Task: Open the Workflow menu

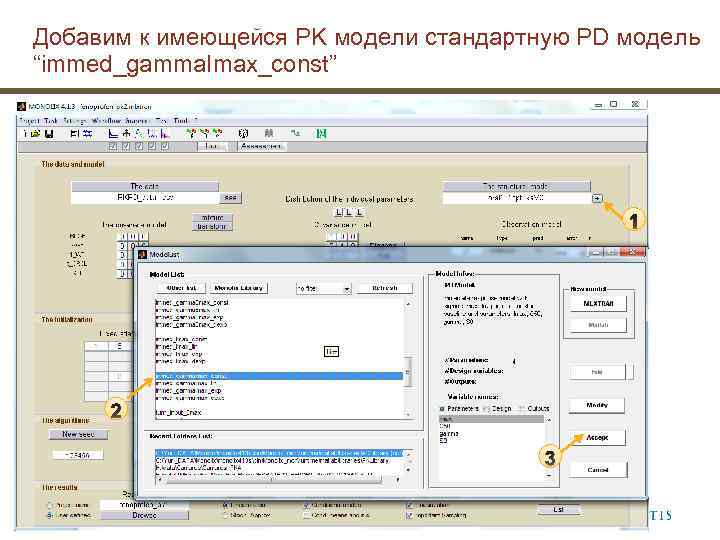Action: pos(107,120)
